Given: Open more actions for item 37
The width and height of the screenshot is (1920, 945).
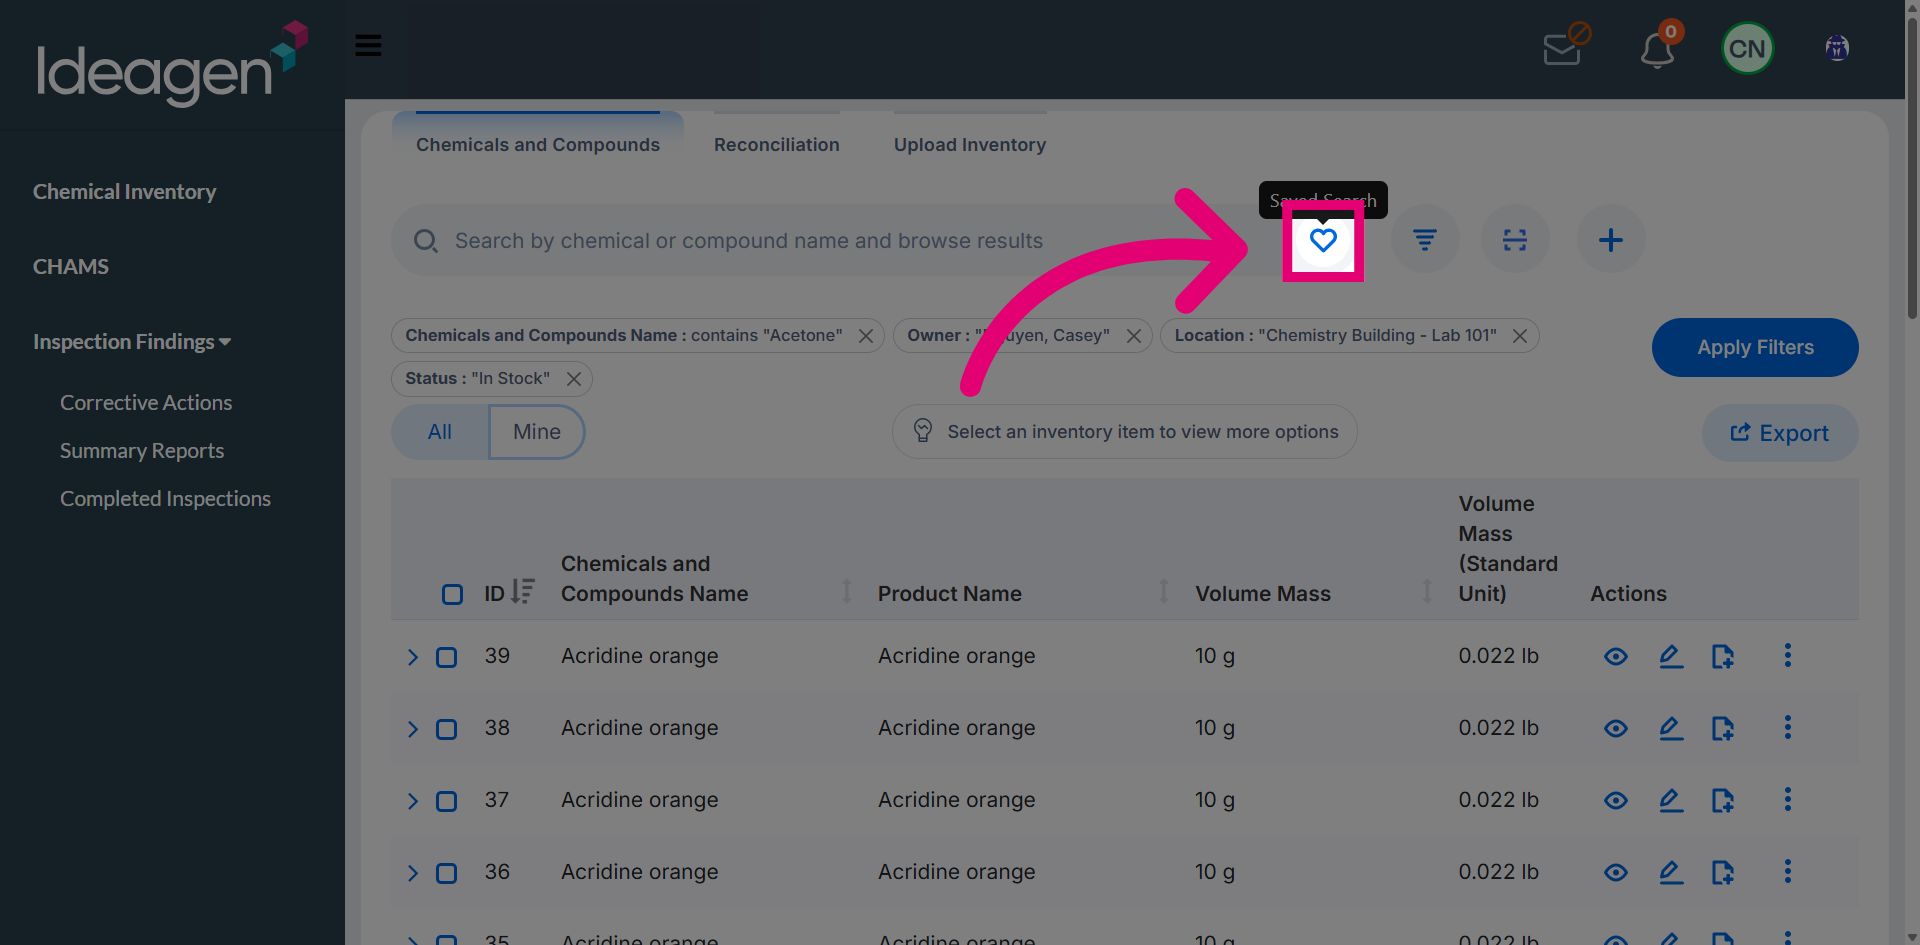Looking at the screenshot, I should [x=1788, y=800].
